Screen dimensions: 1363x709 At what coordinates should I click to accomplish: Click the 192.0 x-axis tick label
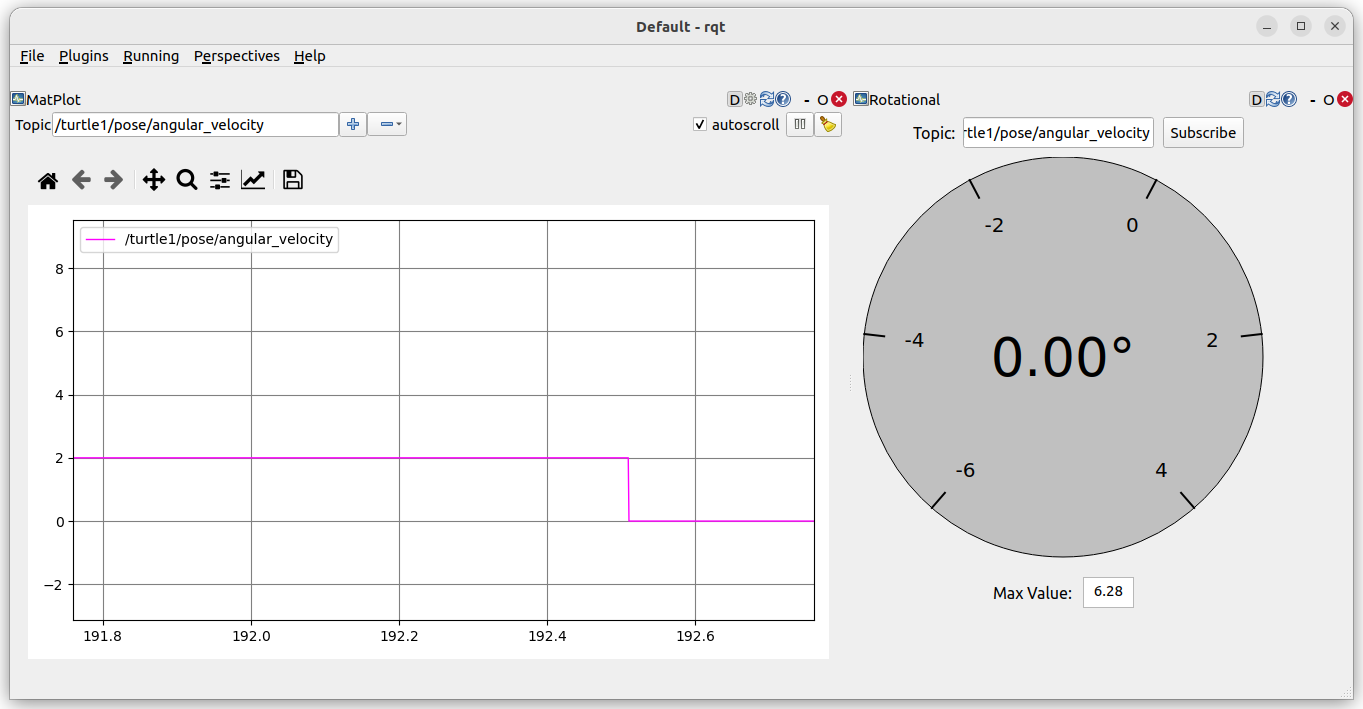click(251, 637)
